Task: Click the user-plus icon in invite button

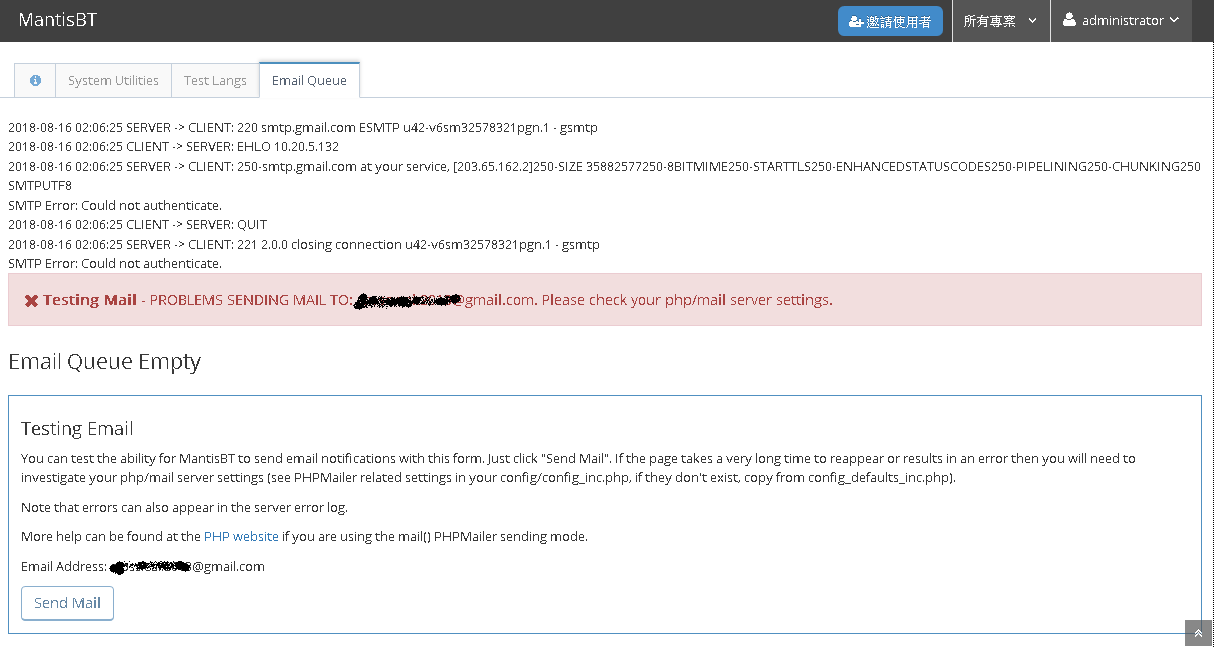Action: click(856, 21)
